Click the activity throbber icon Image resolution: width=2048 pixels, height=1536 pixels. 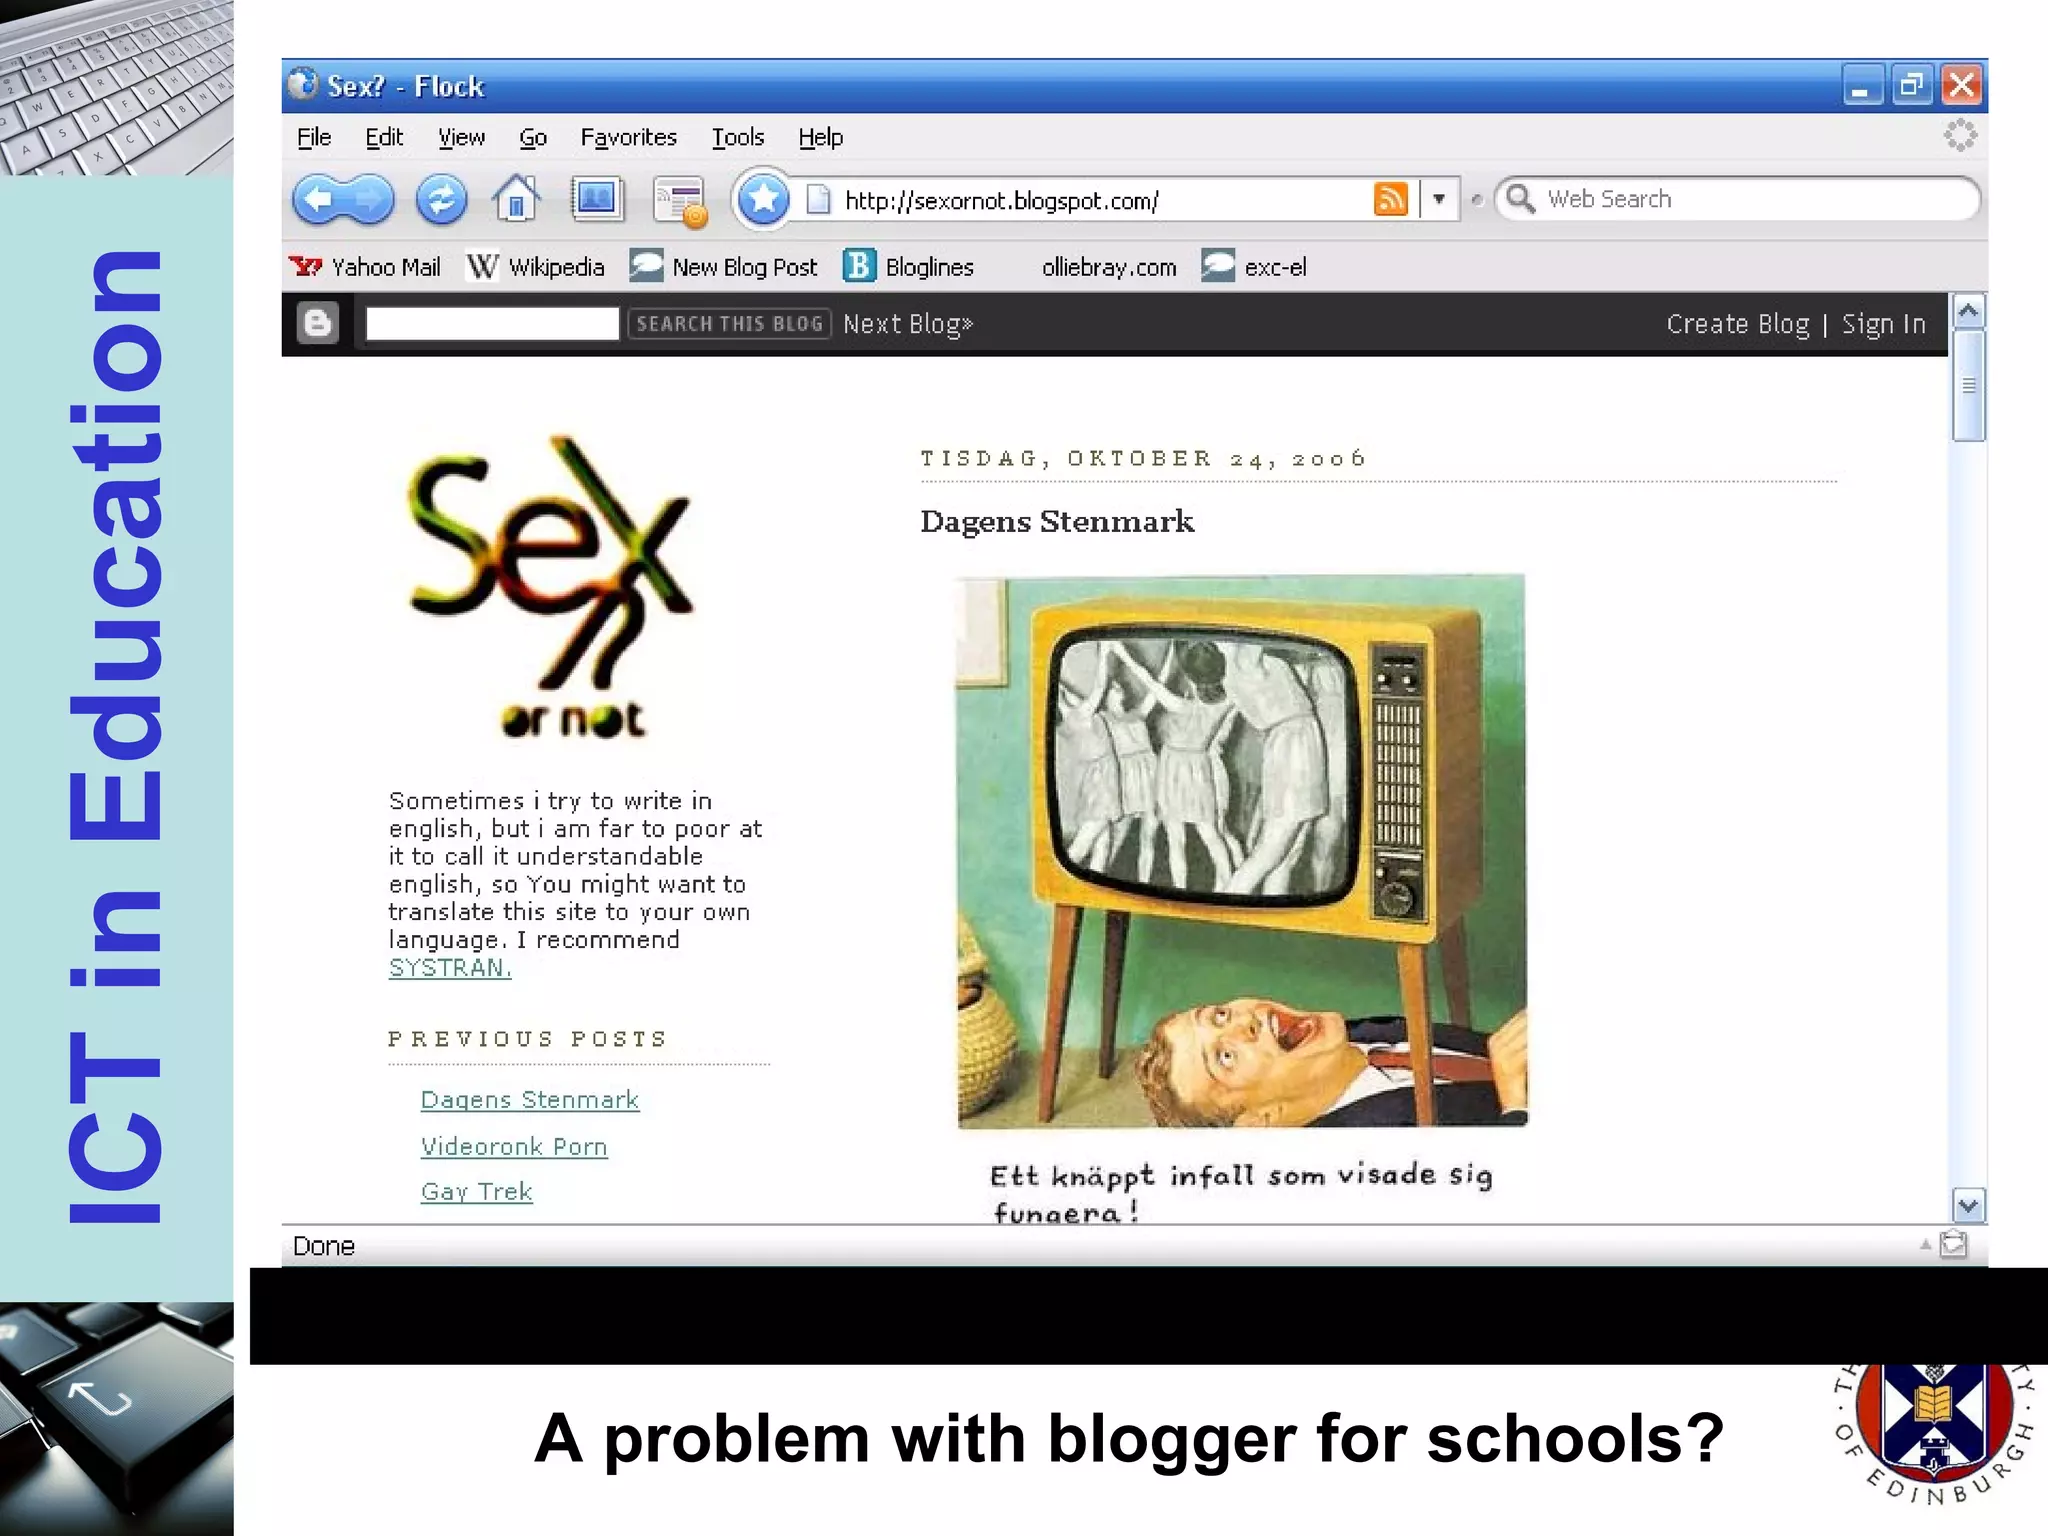1960,135
